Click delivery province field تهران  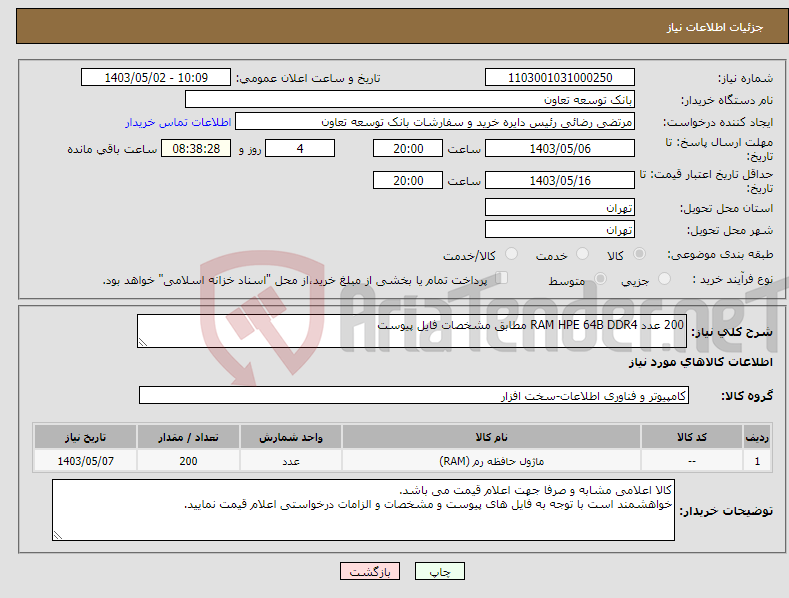pyautogui.click(x=560, y=207)
